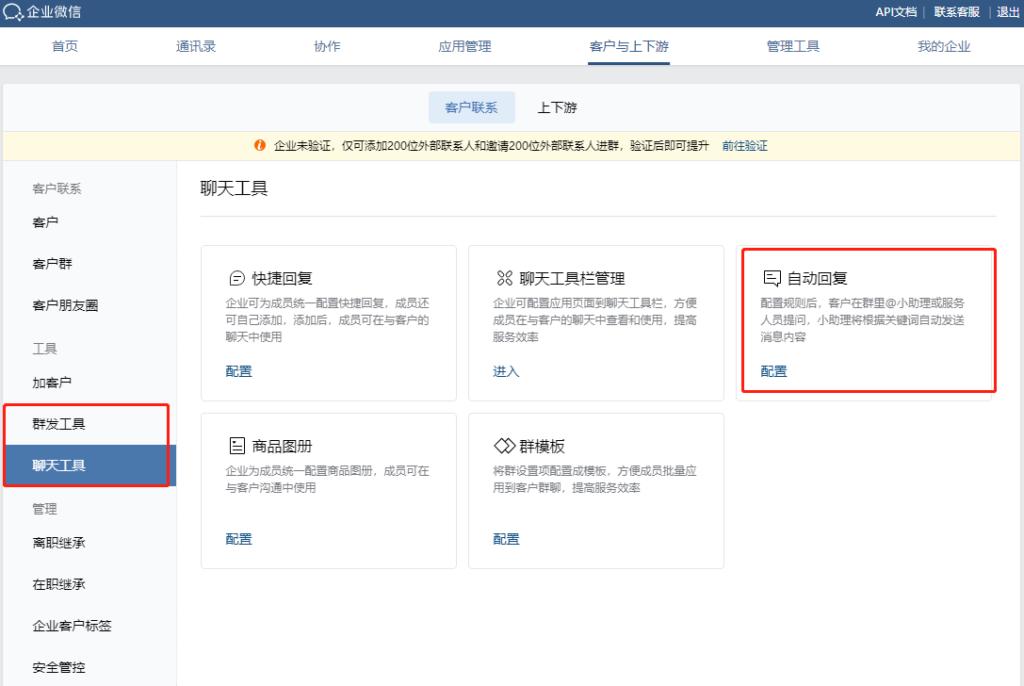Click the 快捷回复 speech bubble icon
The image size is (1024, 686).
tap(238, 279)
